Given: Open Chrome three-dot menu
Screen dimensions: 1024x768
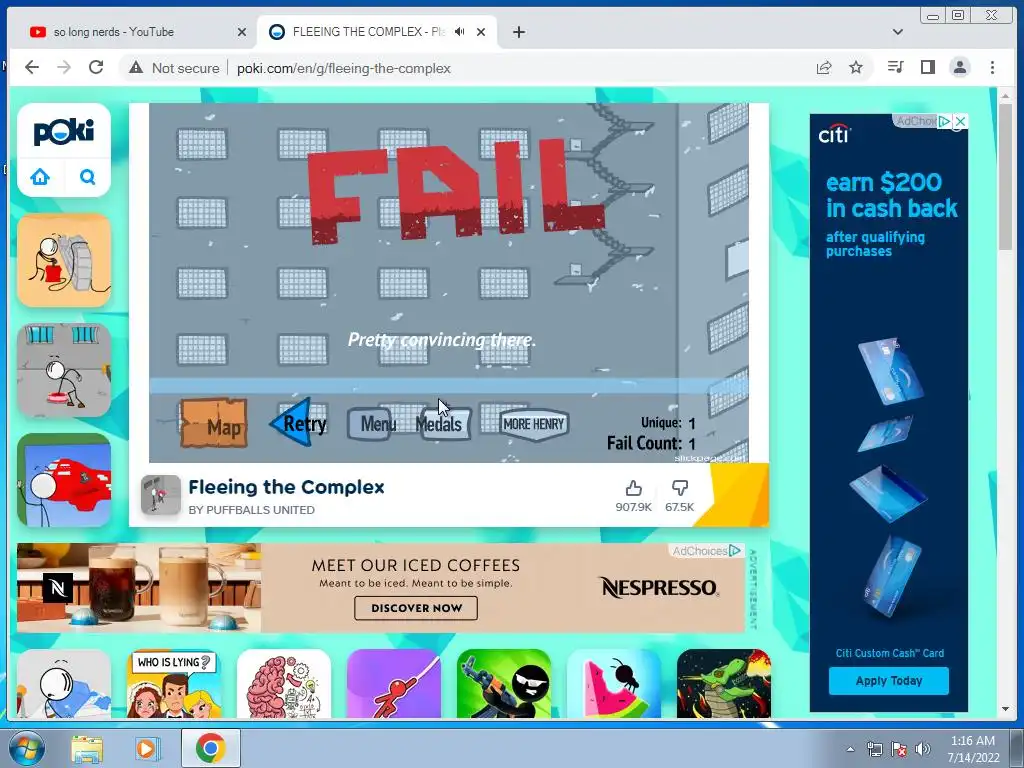Looking at the screenshot, I should [x=992, y=67].
